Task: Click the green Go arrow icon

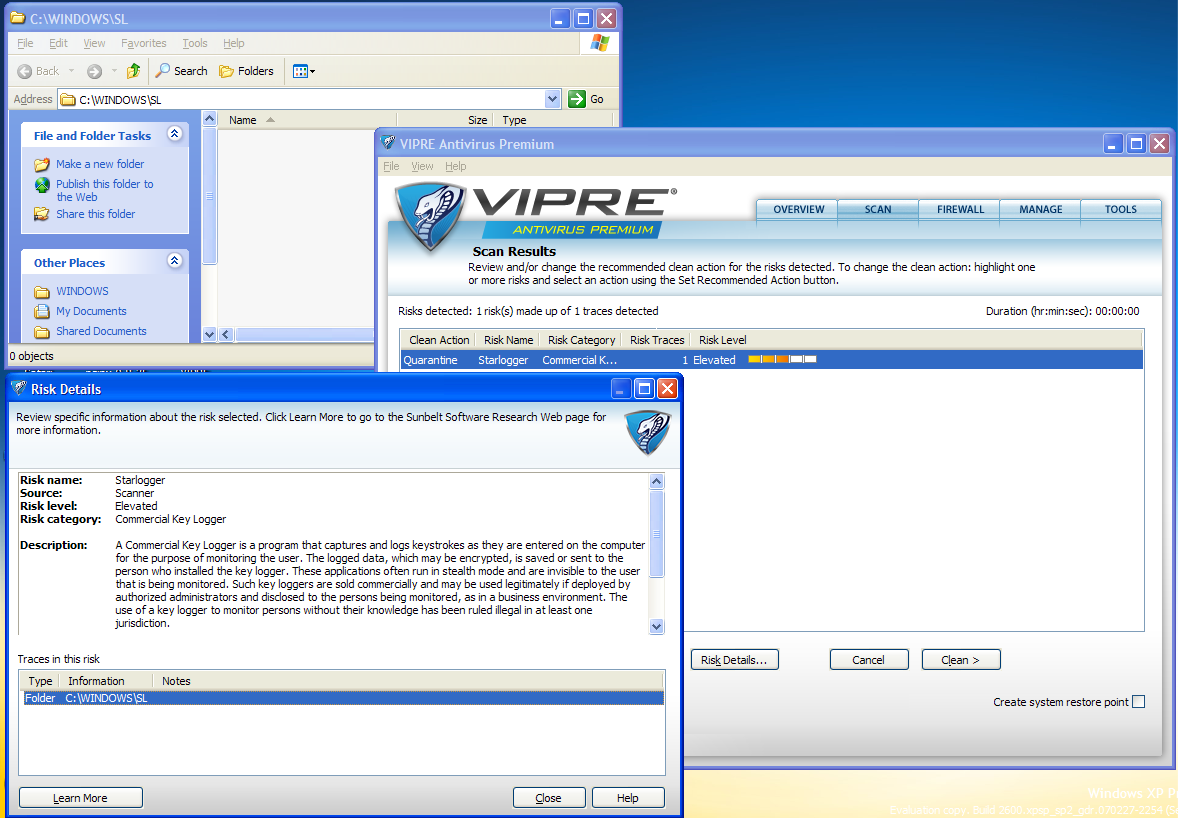Action: coord(577,99)
